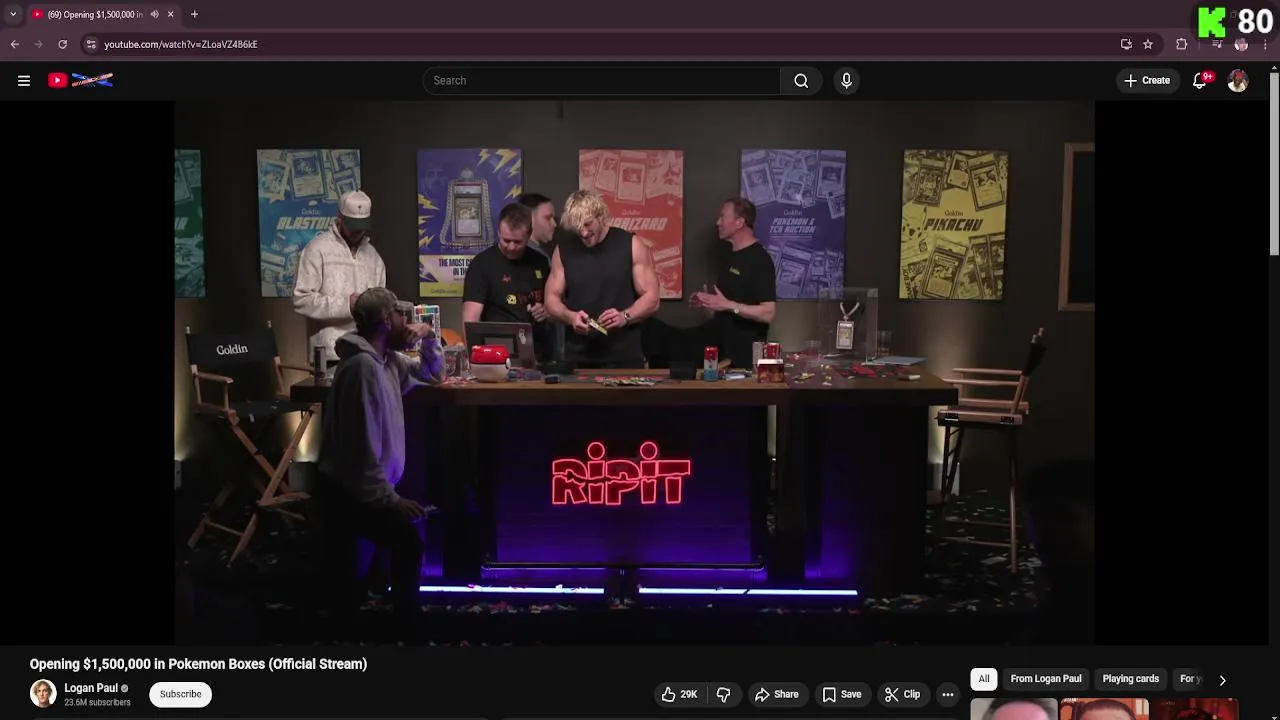Screen dimensions: 1280x720
Task: Click the video title text
Action: pos(198,664)
